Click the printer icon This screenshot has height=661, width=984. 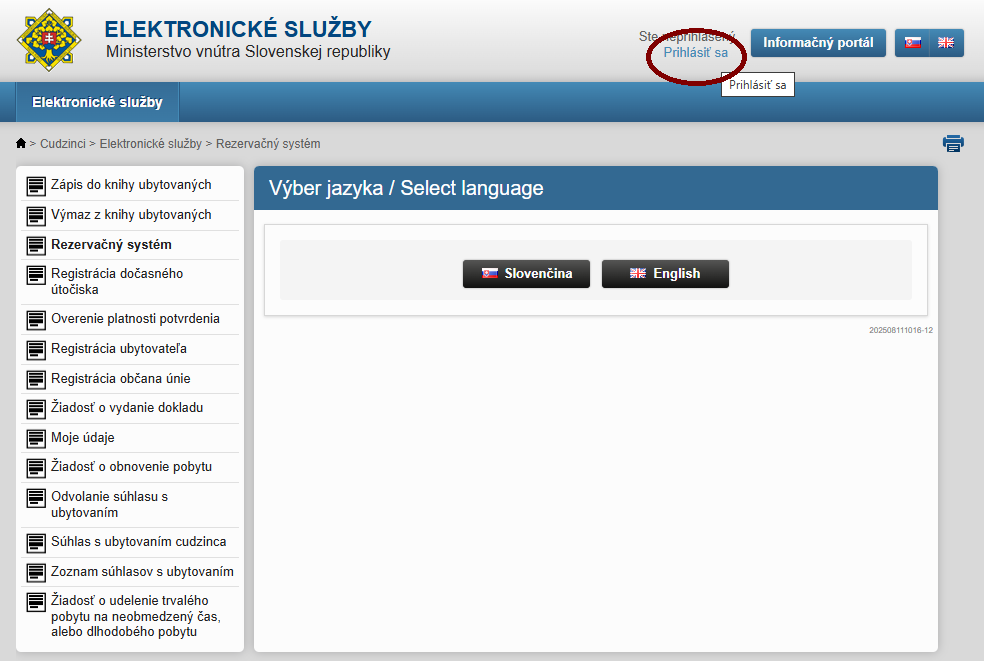tap(953, 144)
